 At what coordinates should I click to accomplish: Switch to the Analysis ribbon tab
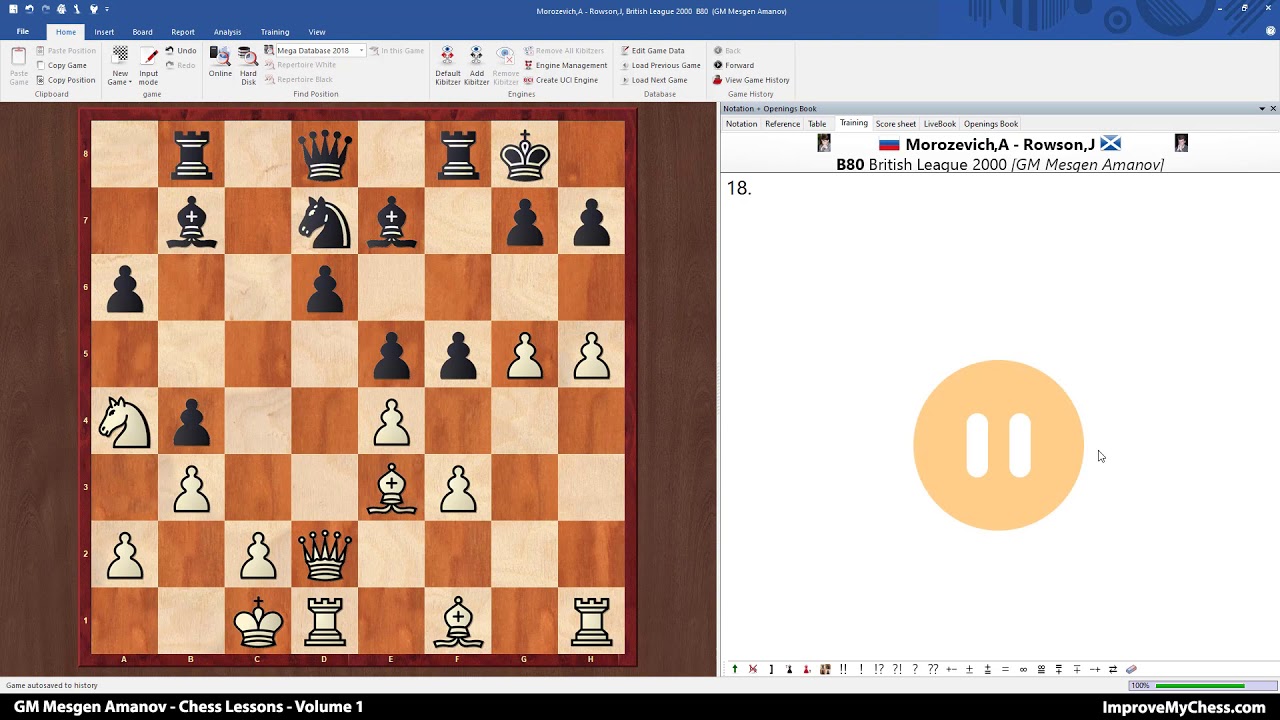[x=227, y=32]
